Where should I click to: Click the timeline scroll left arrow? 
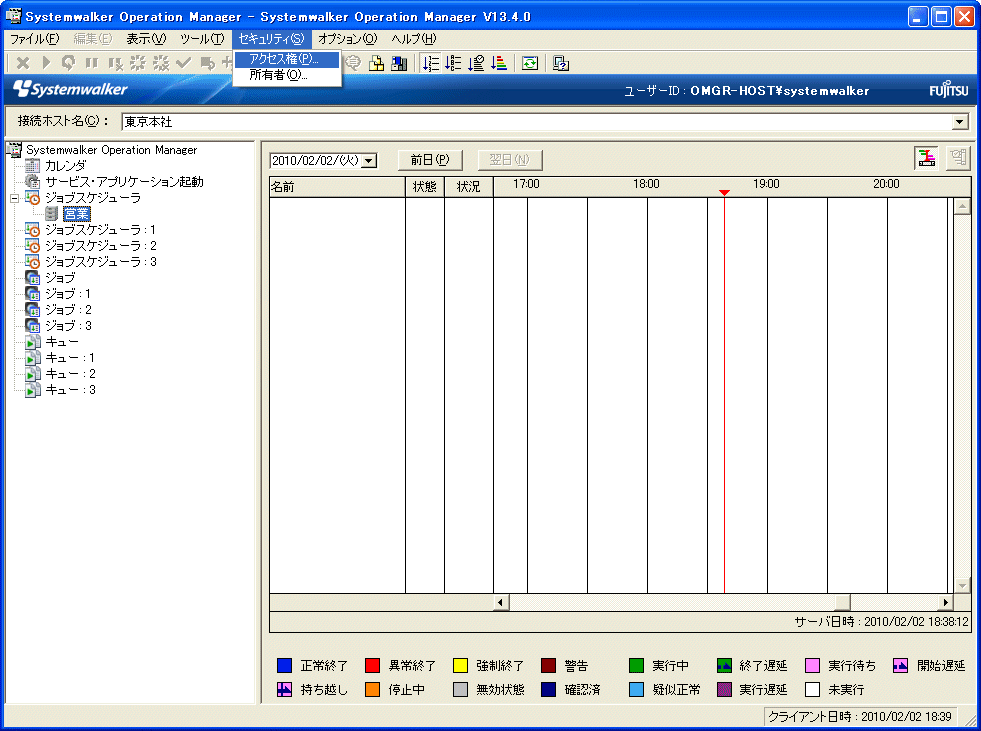point(500,602)
